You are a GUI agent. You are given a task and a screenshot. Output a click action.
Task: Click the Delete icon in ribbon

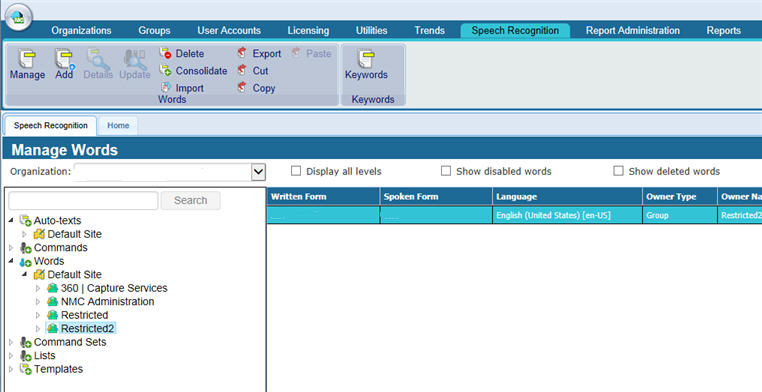coord(165,53)
